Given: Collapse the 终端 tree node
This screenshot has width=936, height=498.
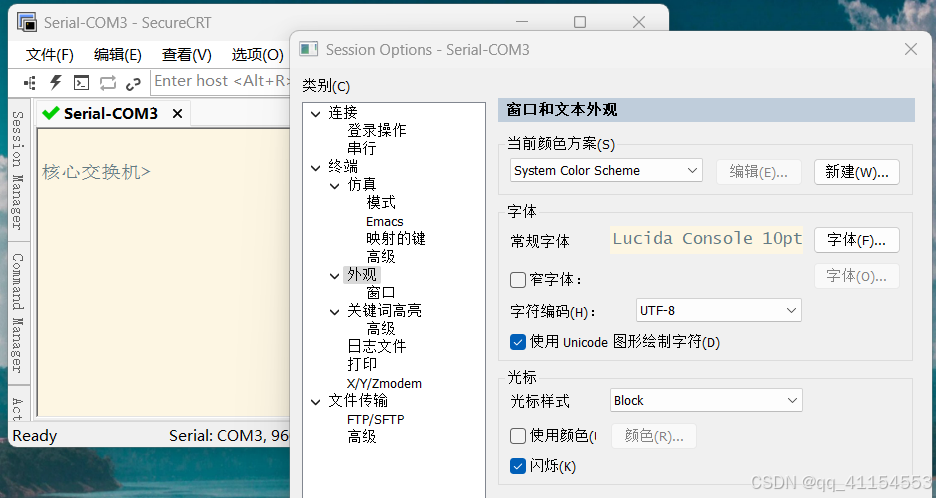Looking at the screenshot, I should [x=316, y=168].
